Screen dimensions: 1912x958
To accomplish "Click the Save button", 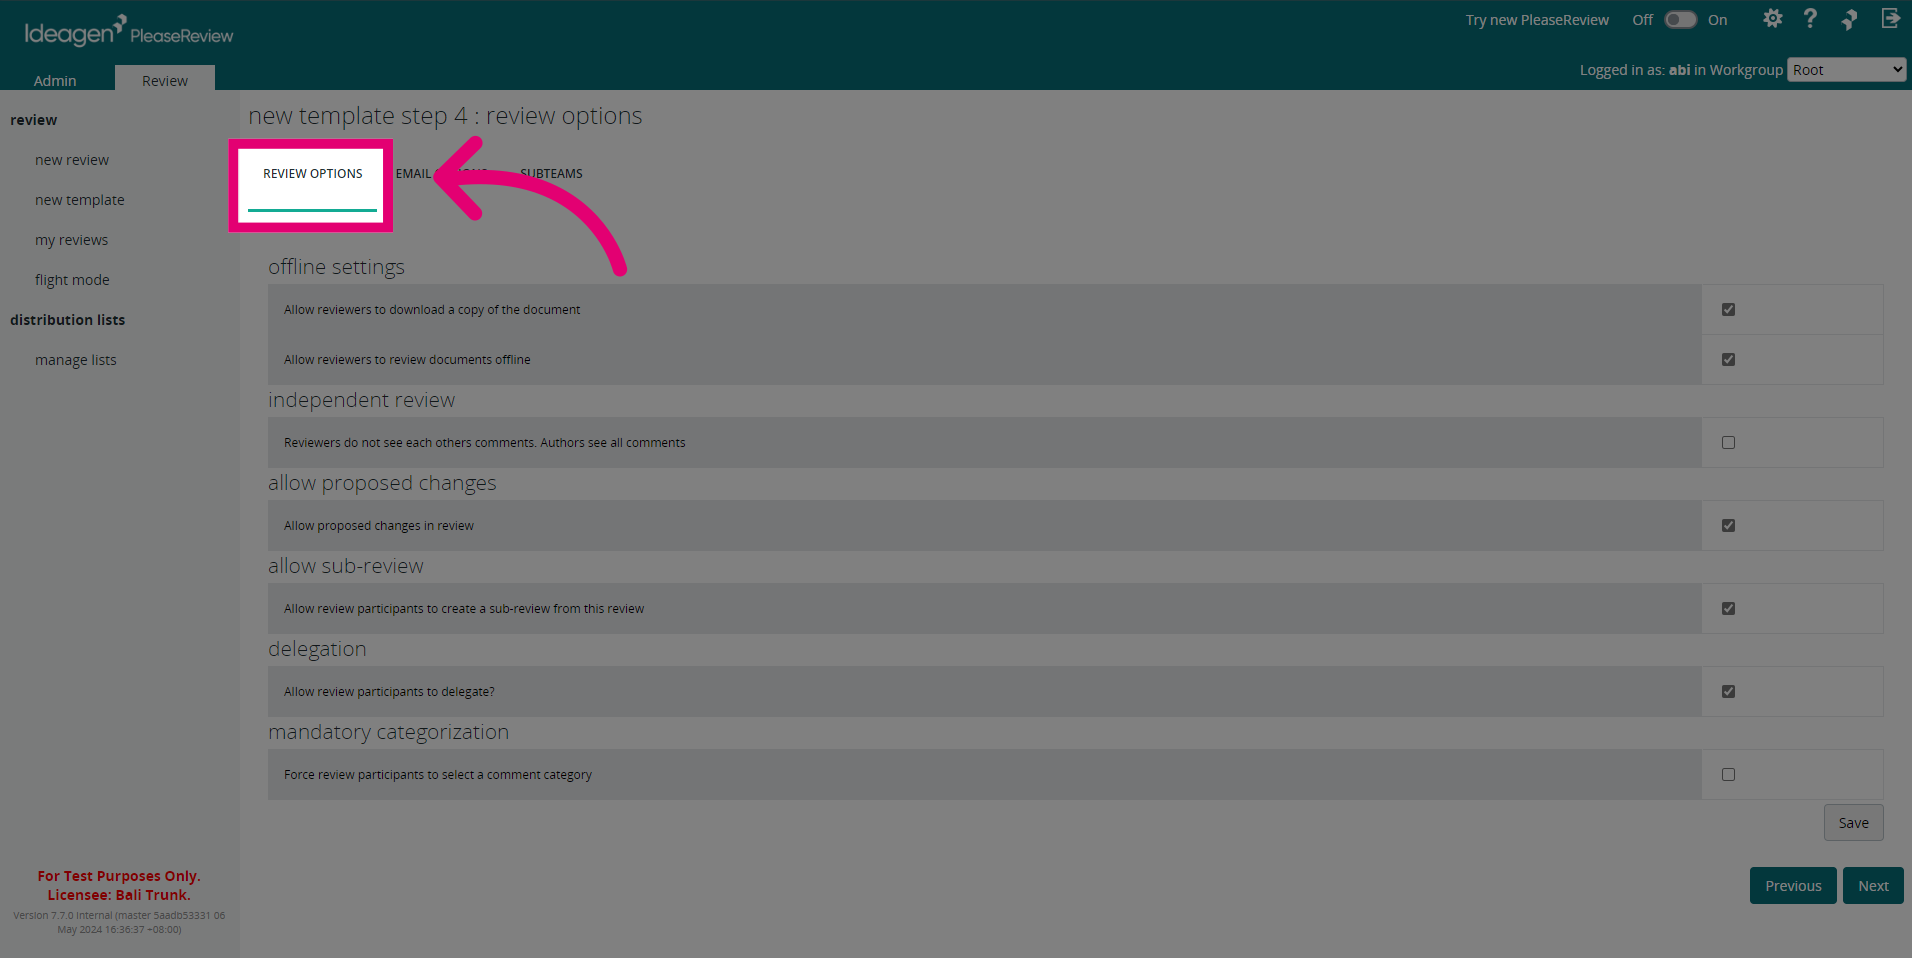I will [x=1853, y=823].
